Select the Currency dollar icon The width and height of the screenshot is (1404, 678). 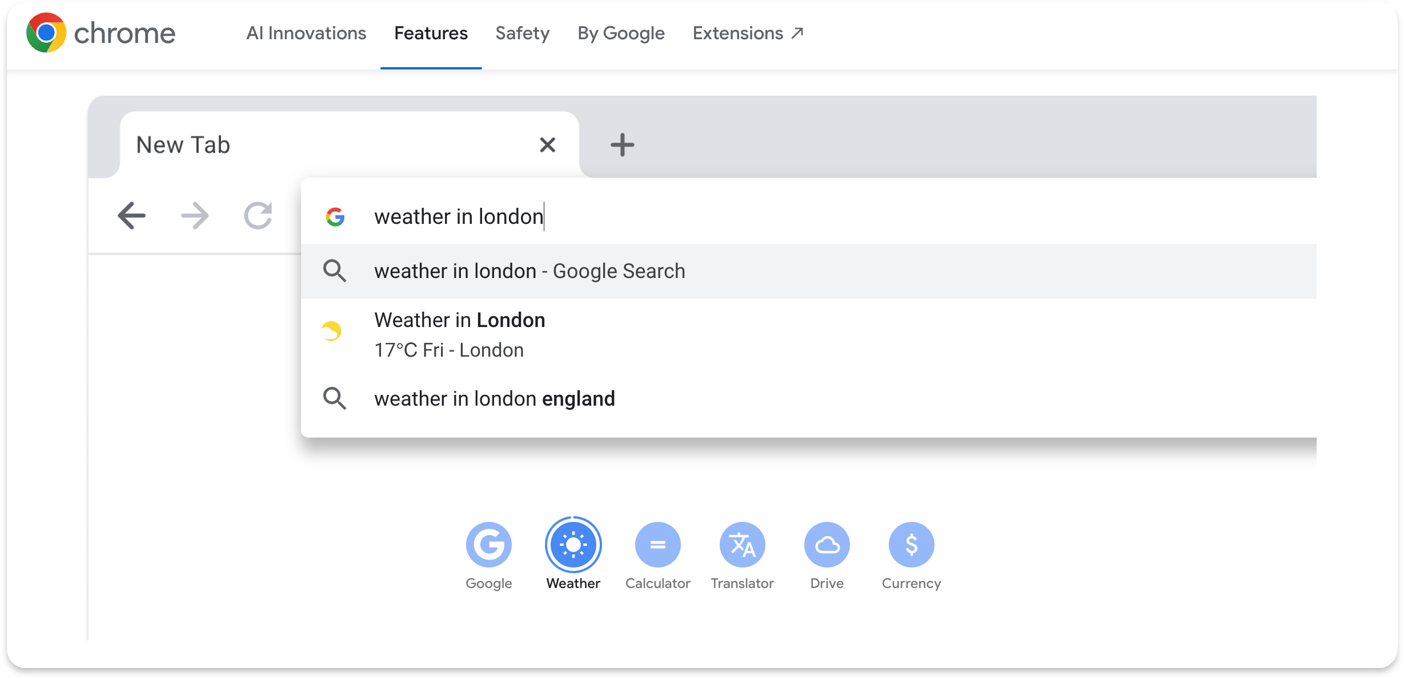911,545
